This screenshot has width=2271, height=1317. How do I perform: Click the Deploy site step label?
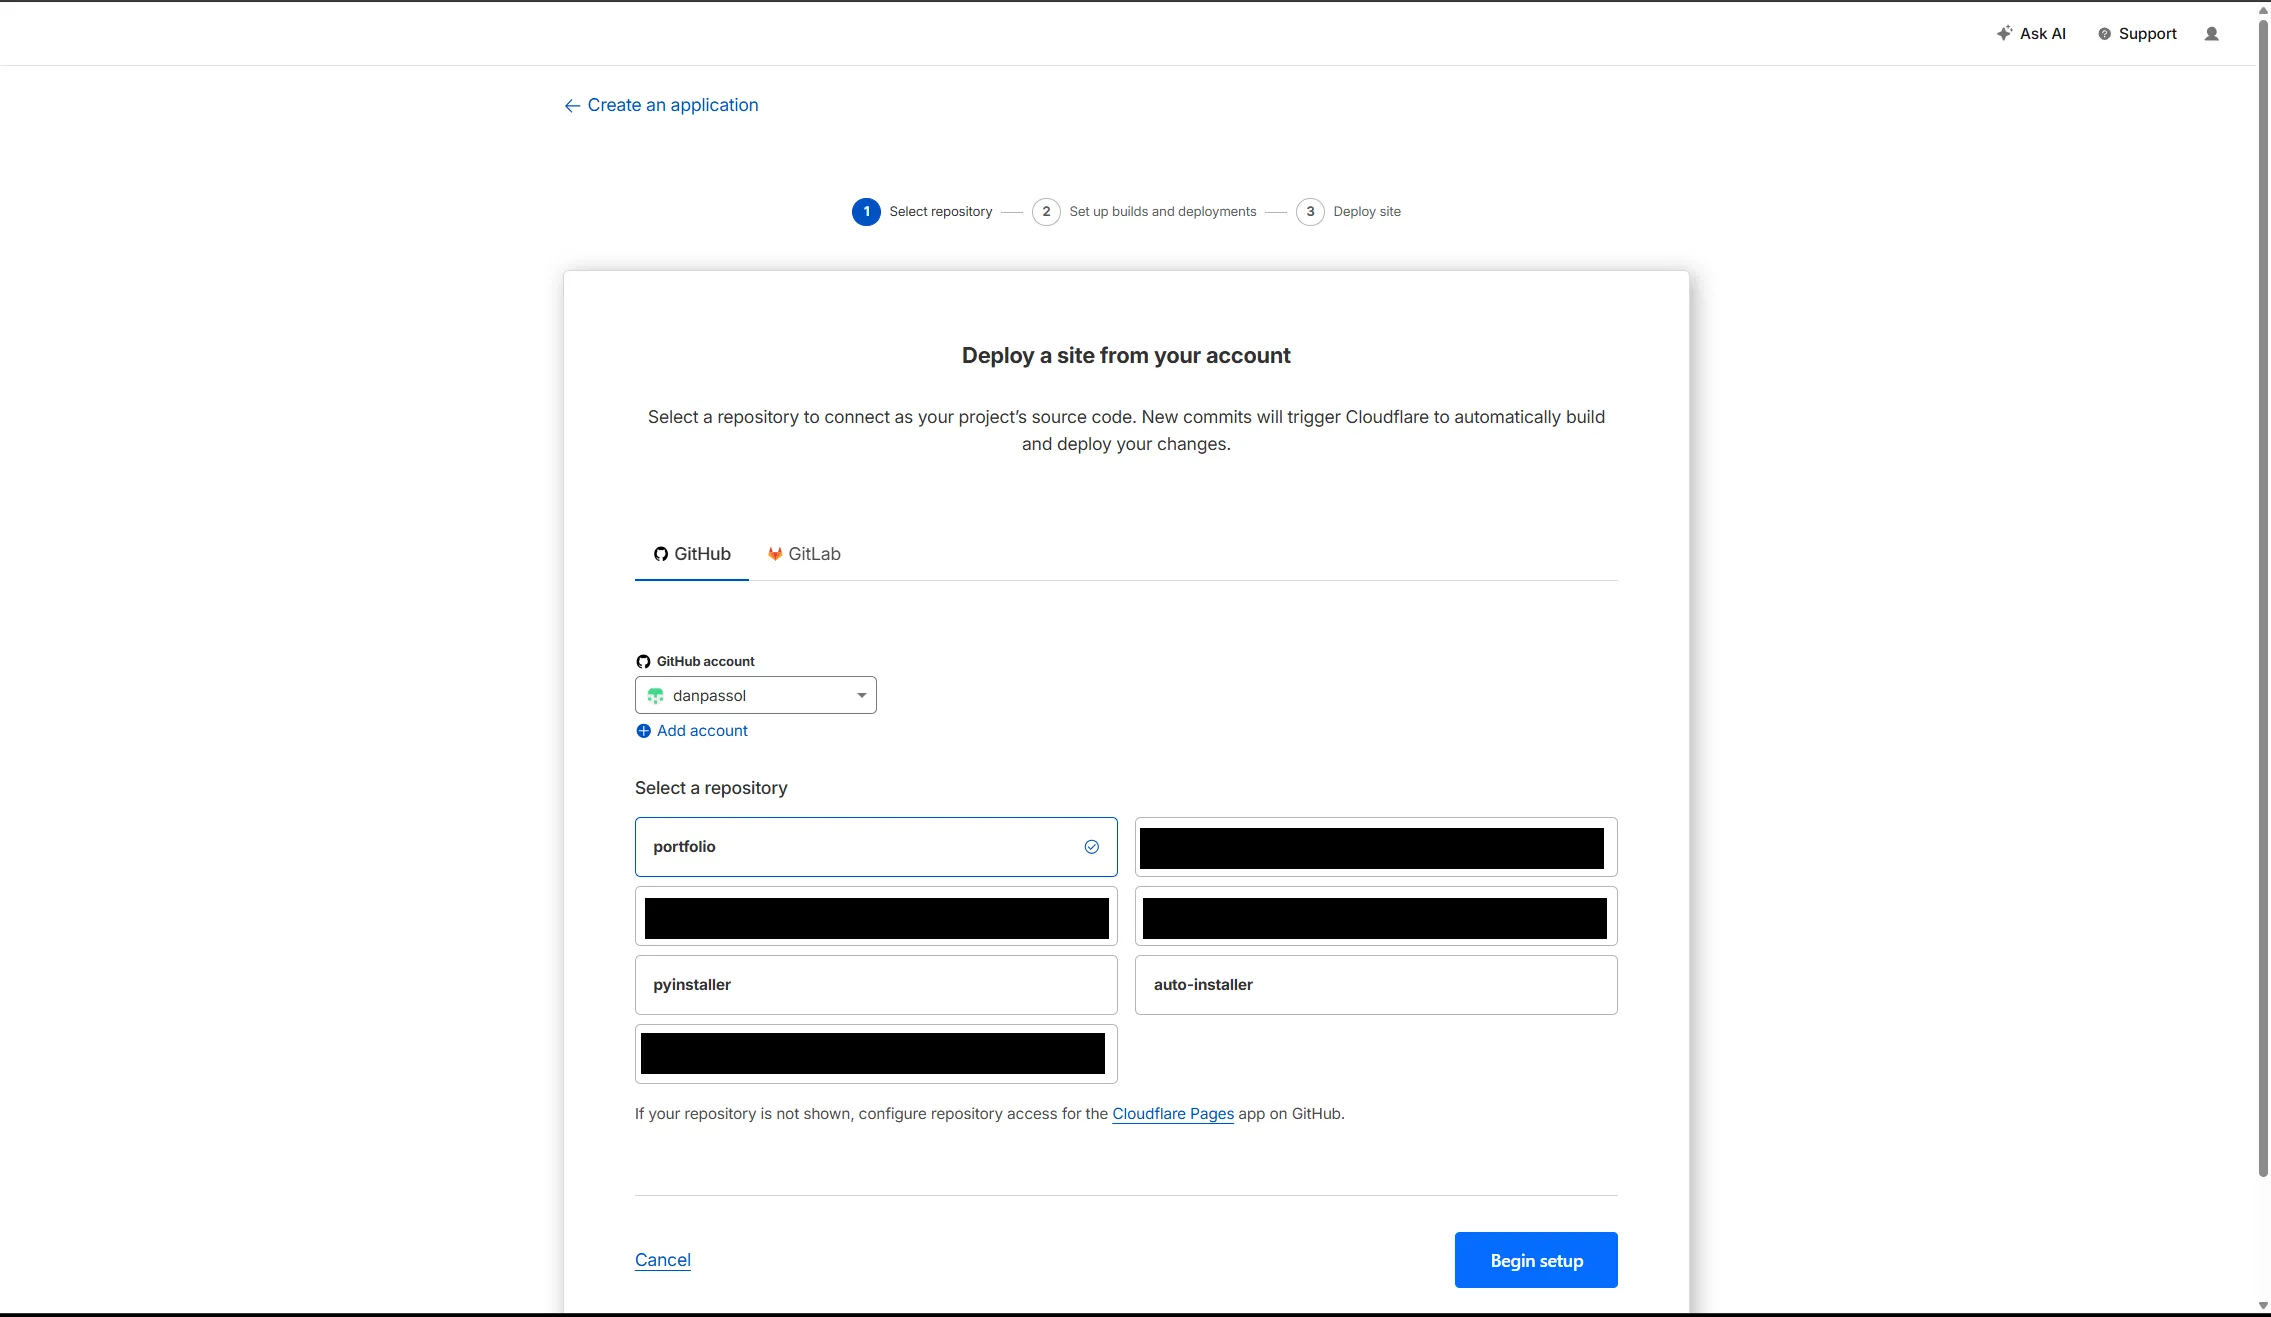pyautogui.click(x=1367, y=212)
